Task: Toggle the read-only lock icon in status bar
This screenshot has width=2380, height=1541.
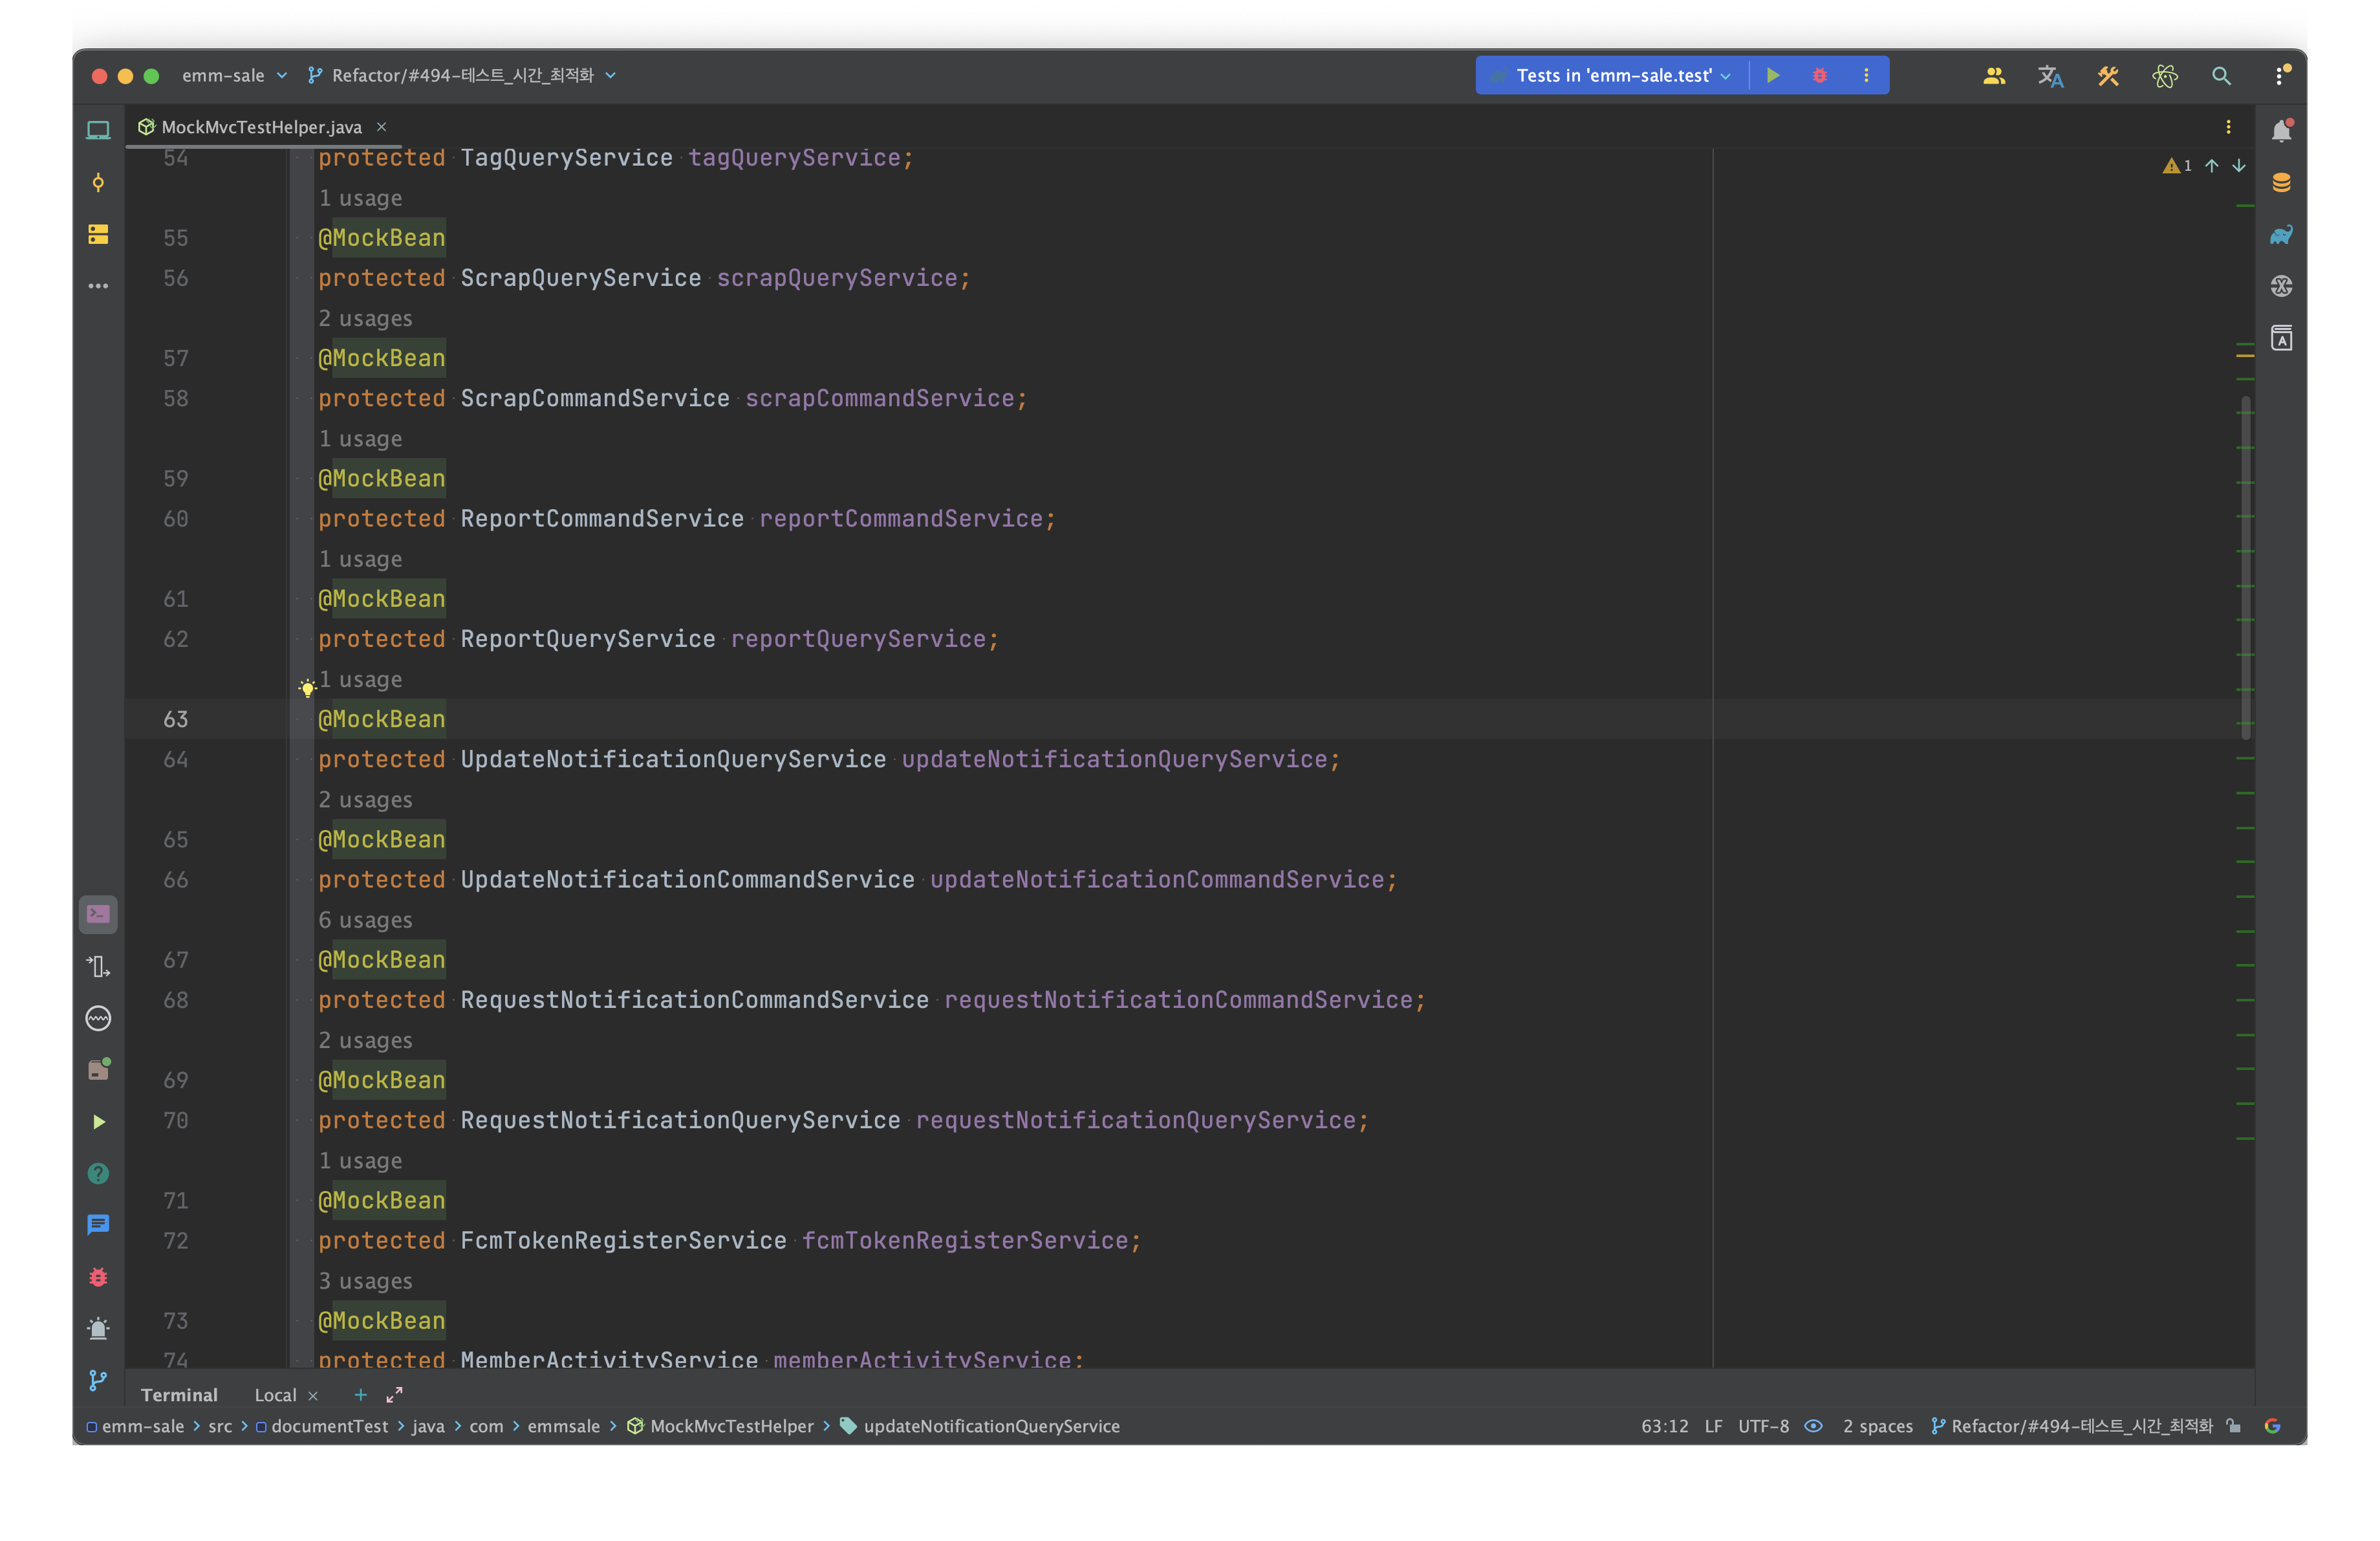Action: [x=2234, y=1426]
